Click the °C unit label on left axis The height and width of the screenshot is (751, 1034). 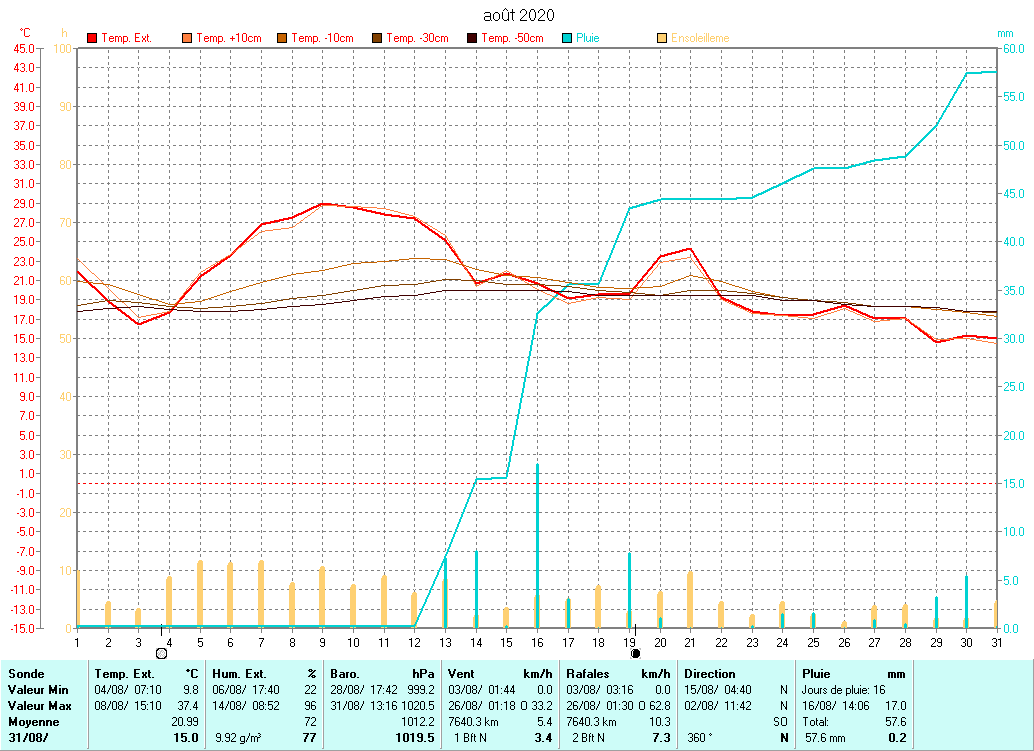25,33
